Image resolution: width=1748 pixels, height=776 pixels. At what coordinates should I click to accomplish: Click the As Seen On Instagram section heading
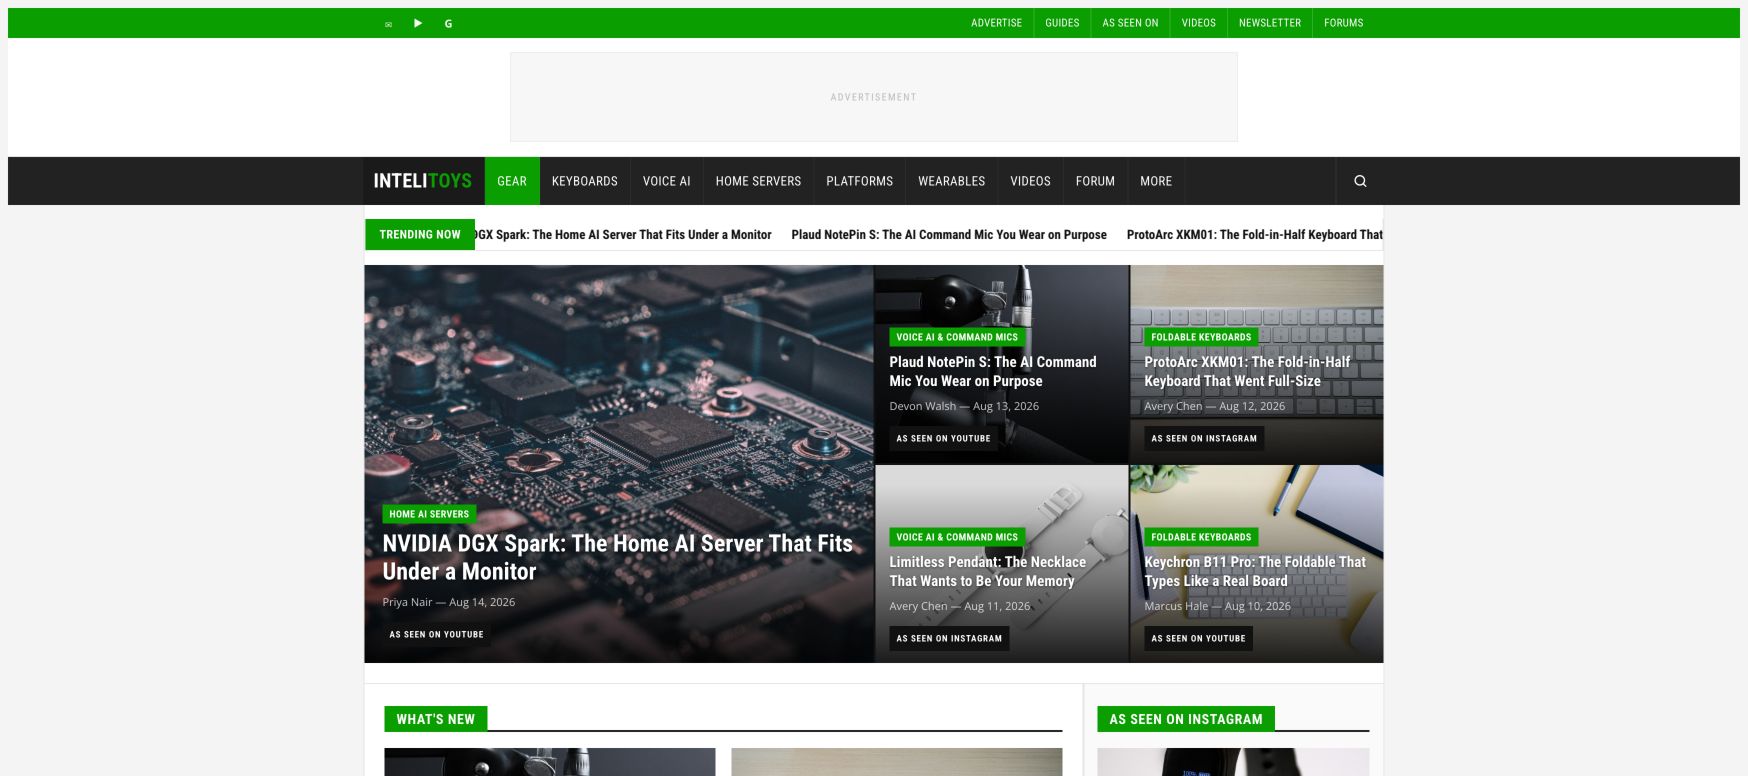coord(1186,719)
